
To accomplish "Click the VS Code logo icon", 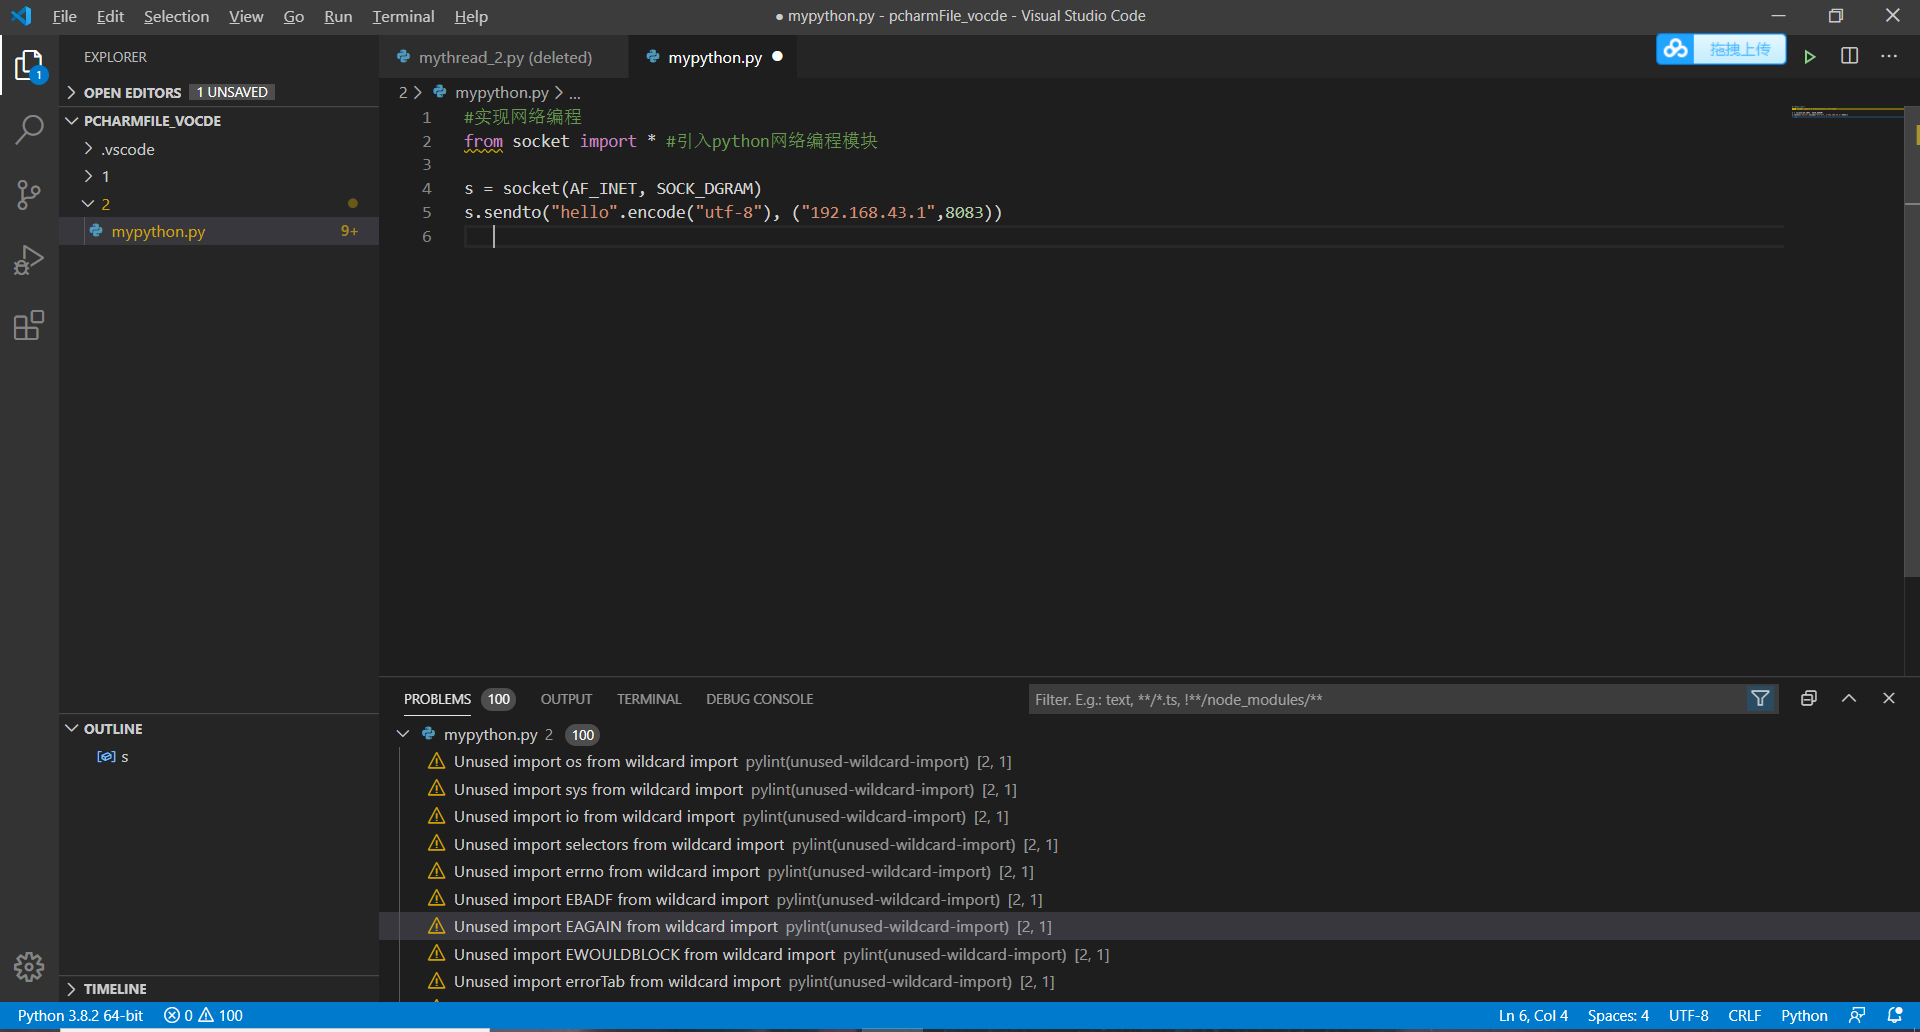I will tap(21, 16).
